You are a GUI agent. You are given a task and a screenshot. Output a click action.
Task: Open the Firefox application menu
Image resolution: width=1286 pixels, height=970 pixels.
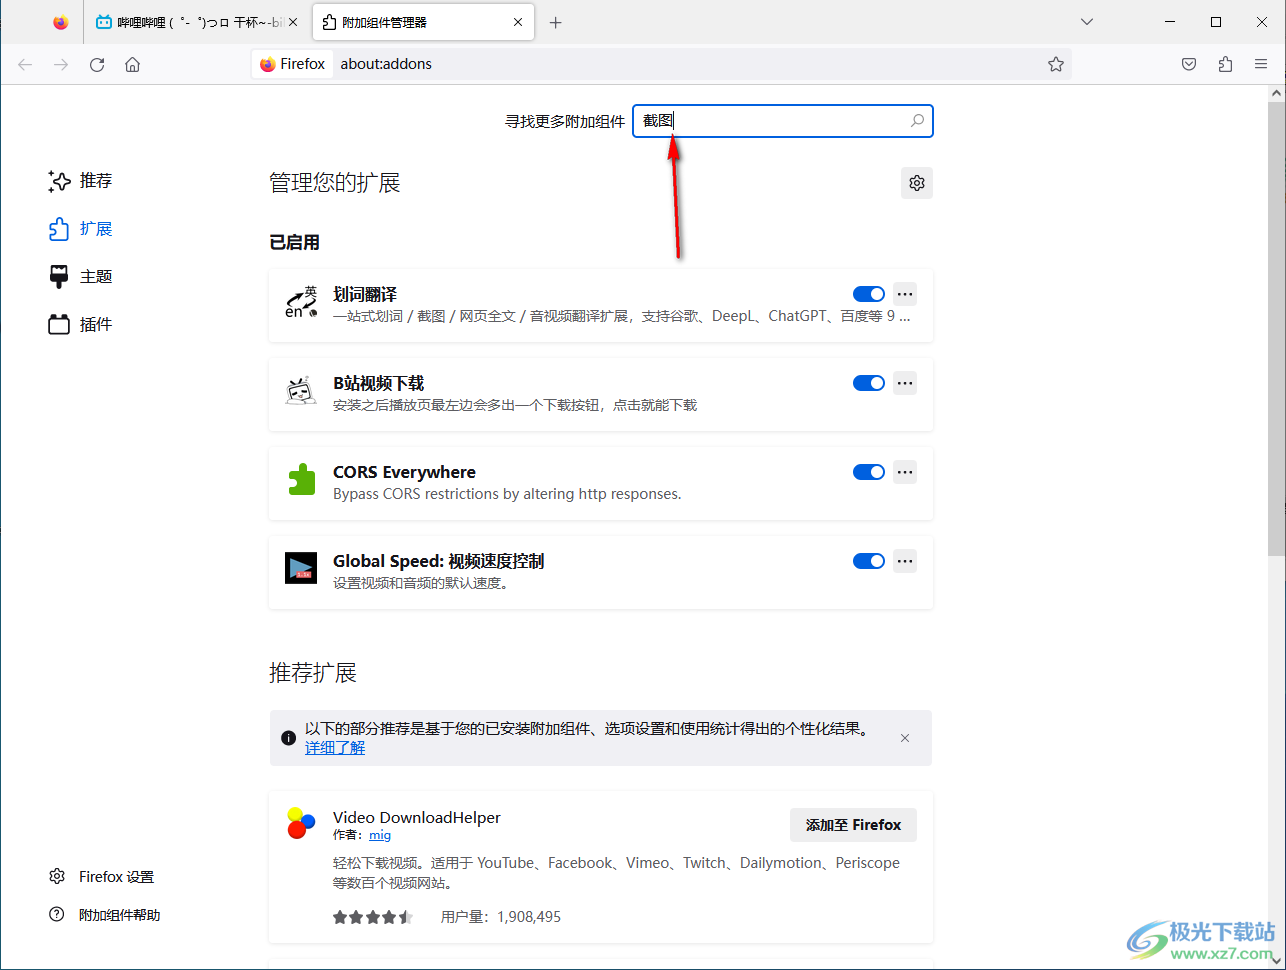[1261, 64]
